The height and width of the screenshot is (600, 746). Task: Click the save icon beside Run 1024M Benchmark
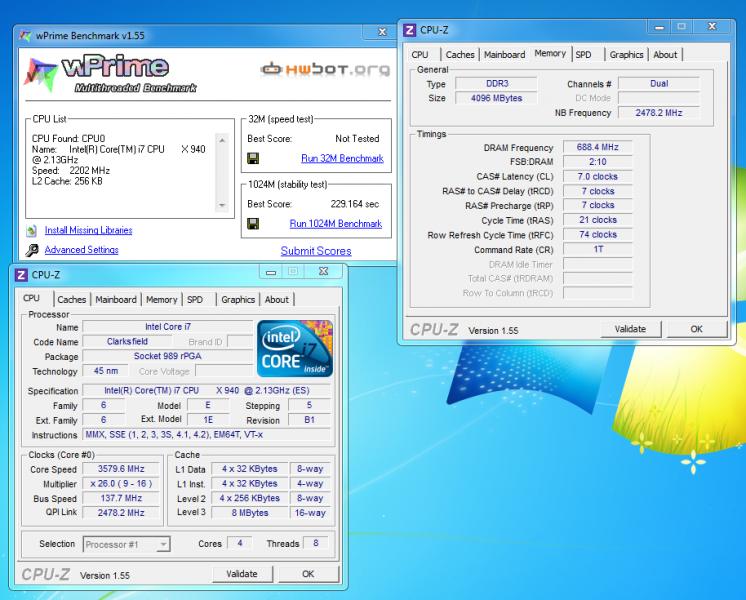click(253, 224)
